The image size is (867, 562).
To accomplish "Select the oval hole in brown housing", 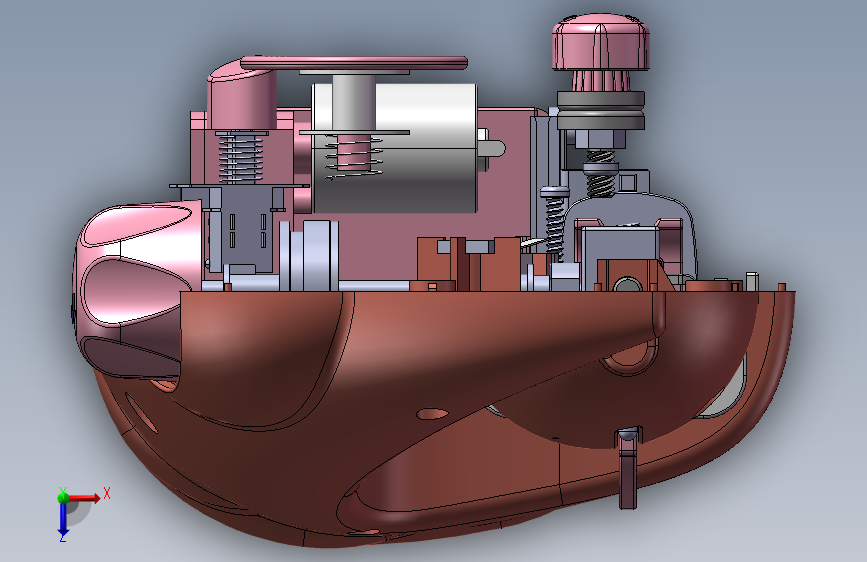I will coord(432,413).
